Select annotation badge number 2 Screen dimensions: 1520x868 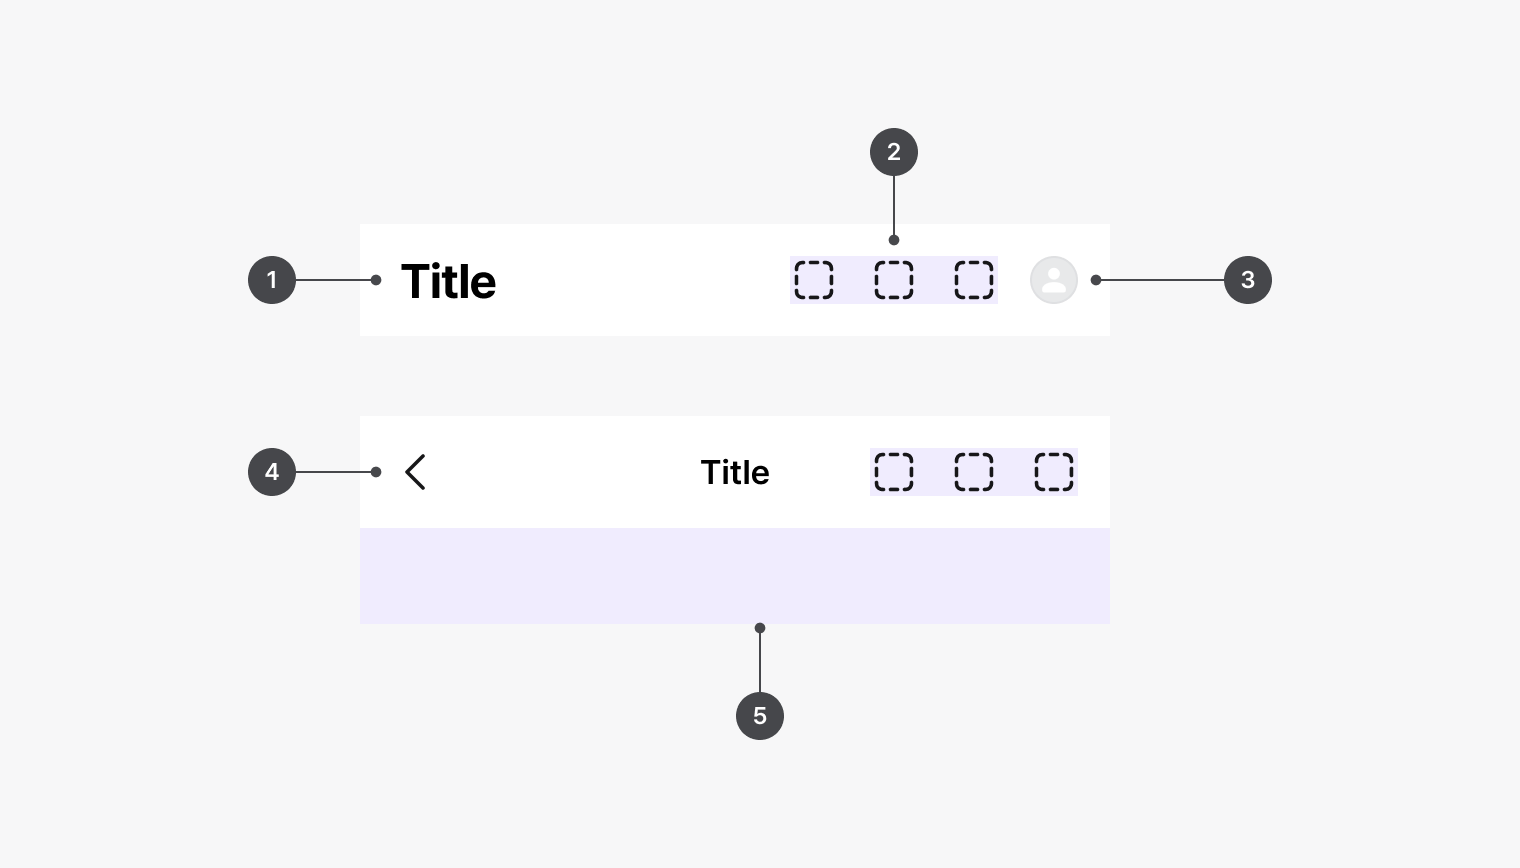pos(894,152)
